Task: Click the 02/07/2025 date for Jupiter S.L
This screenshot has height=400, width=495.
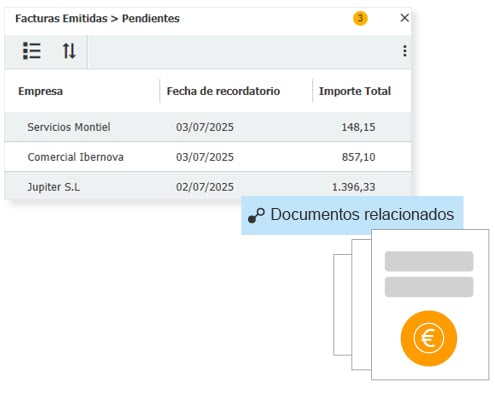Action: (205, 187)
